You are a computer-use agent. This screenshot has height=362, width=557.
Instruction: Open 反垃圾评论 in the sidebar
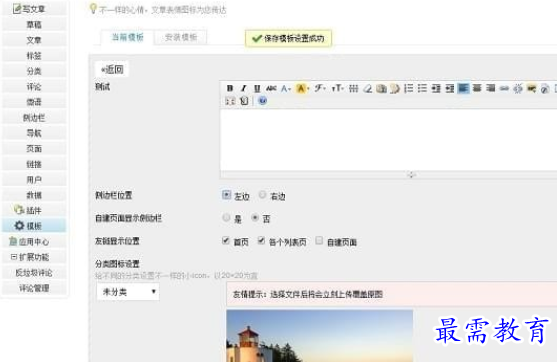tap(34, 272)
